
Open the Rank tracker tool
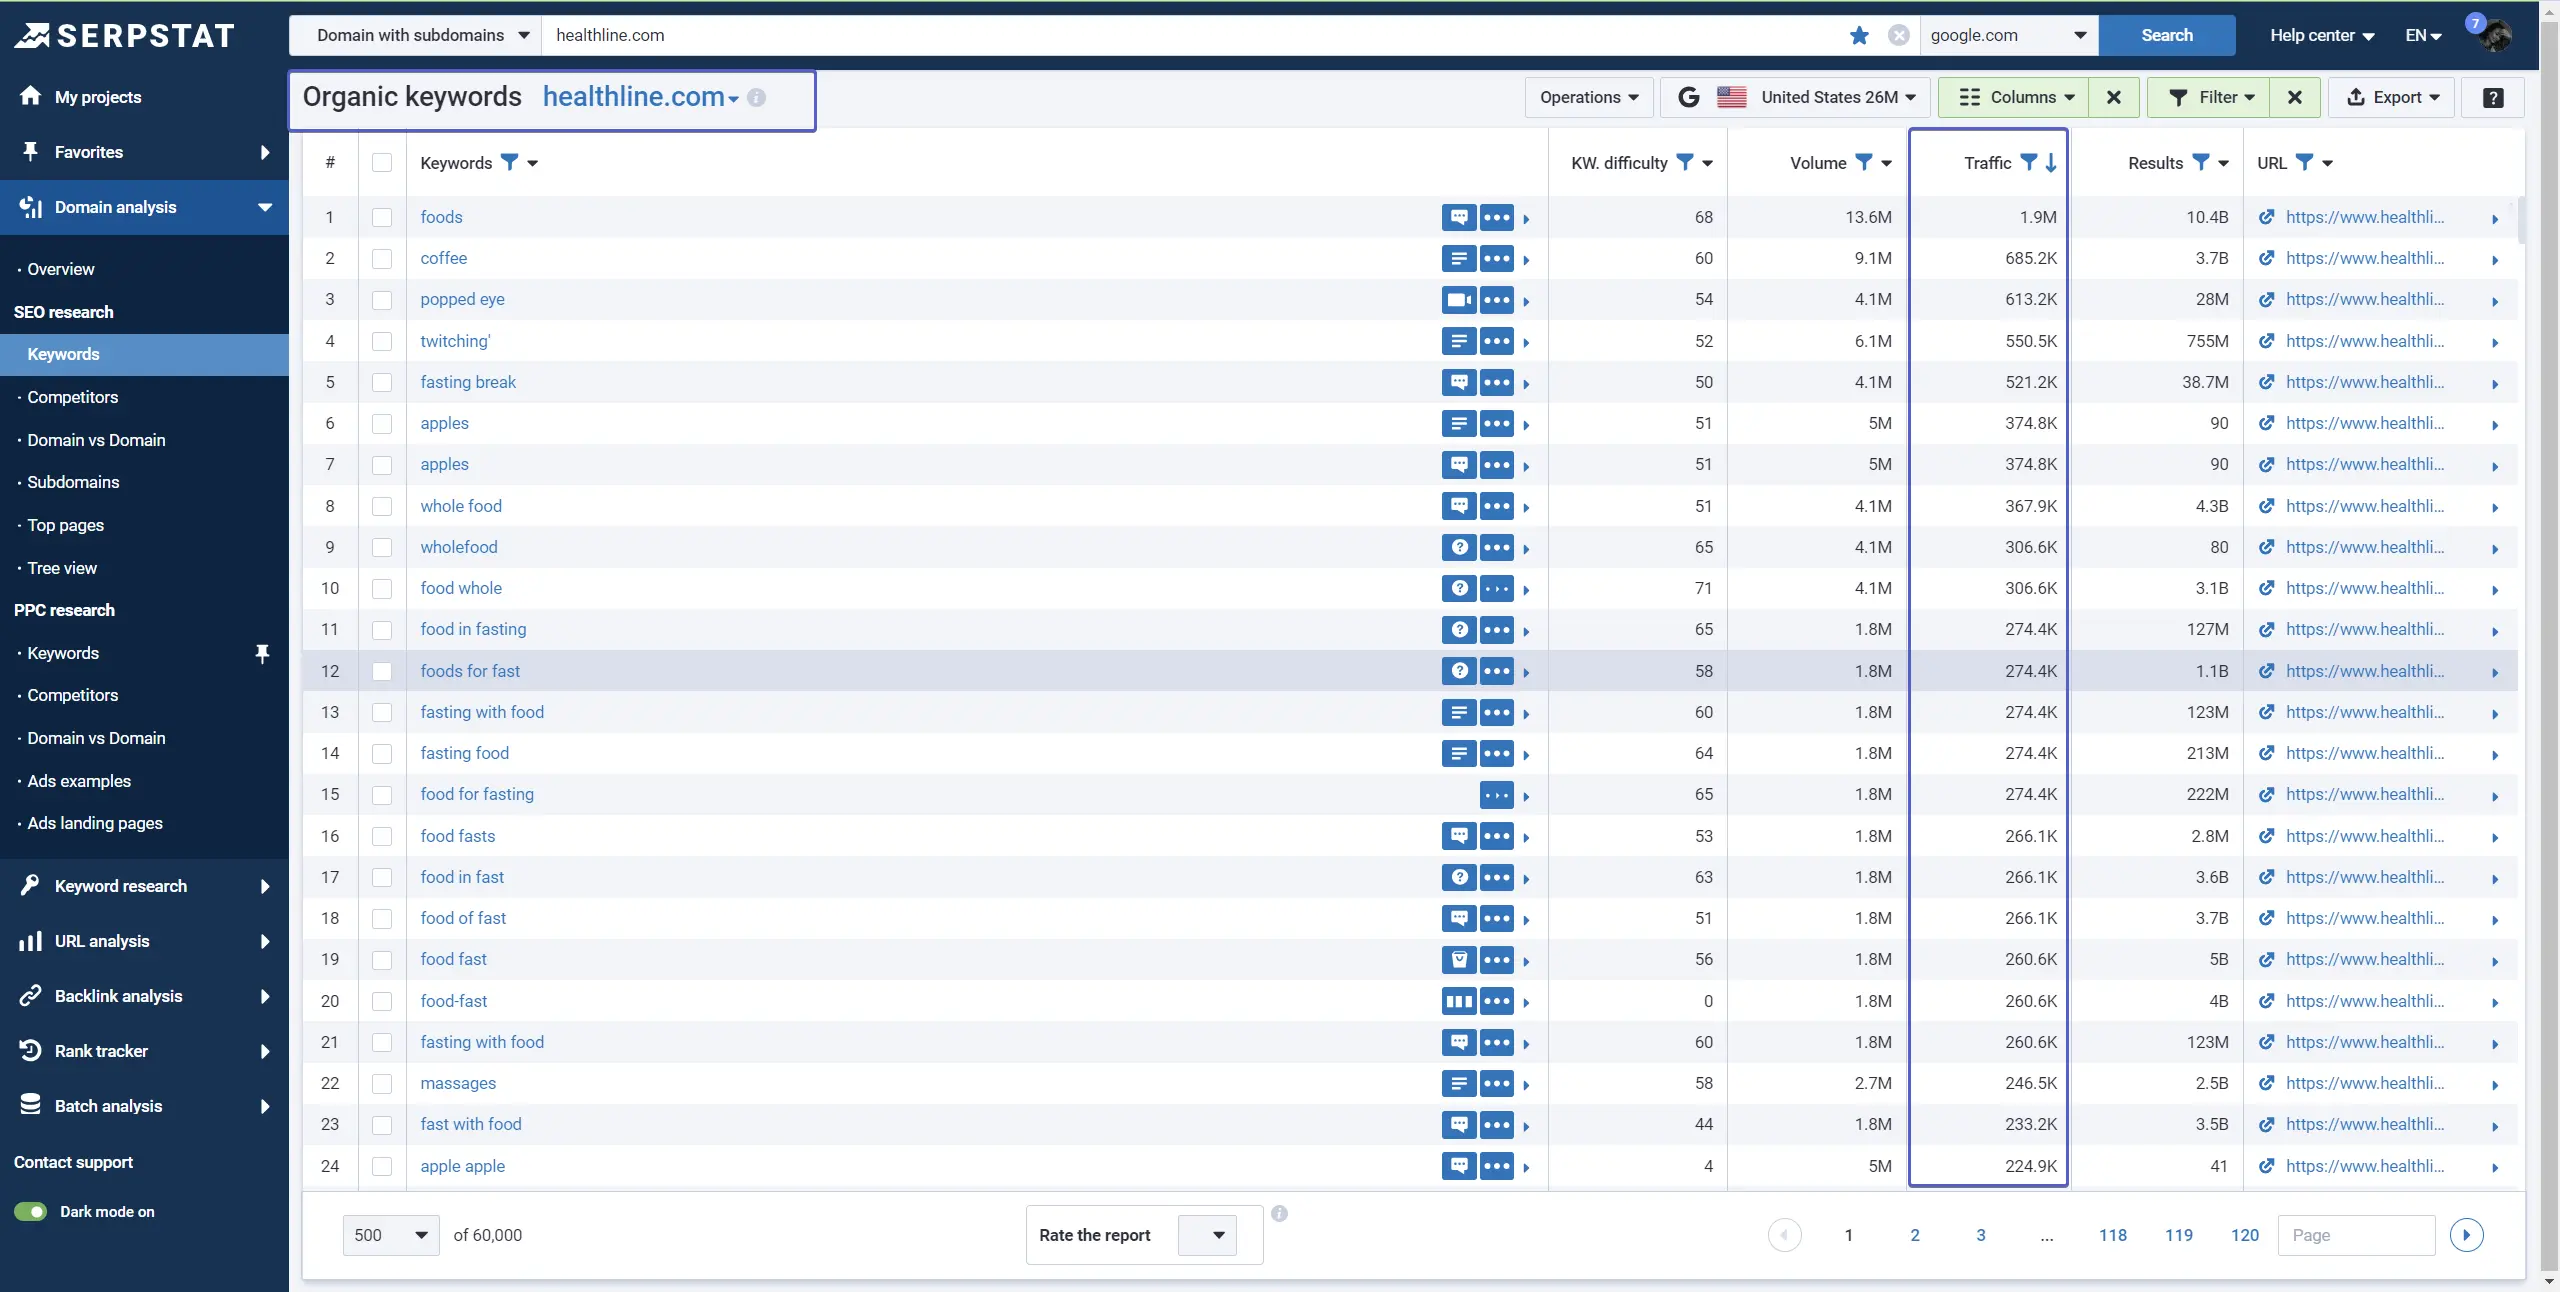click(x=100, y=1051)
